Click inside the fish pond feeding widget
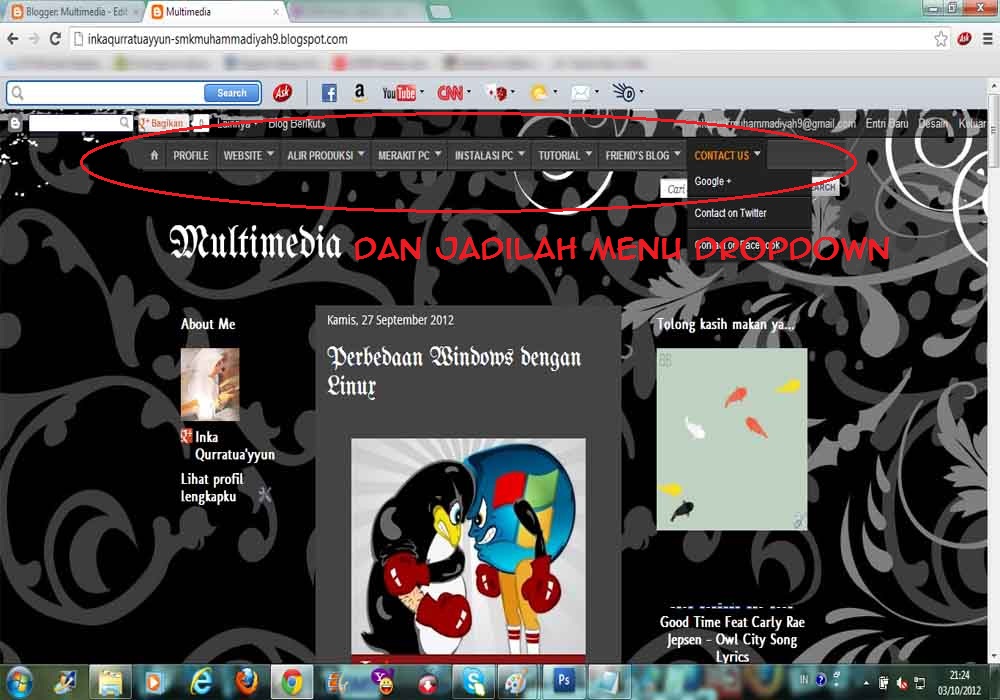The height and width of the screenshot is (700, 1000). click(x=732, y=439)
